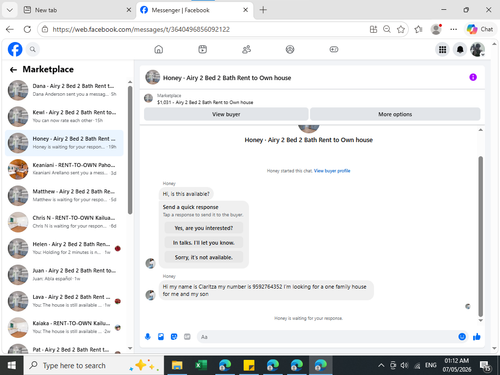Open the taskbar volume speaker icon
500x375 pixels.
[404, 366]
